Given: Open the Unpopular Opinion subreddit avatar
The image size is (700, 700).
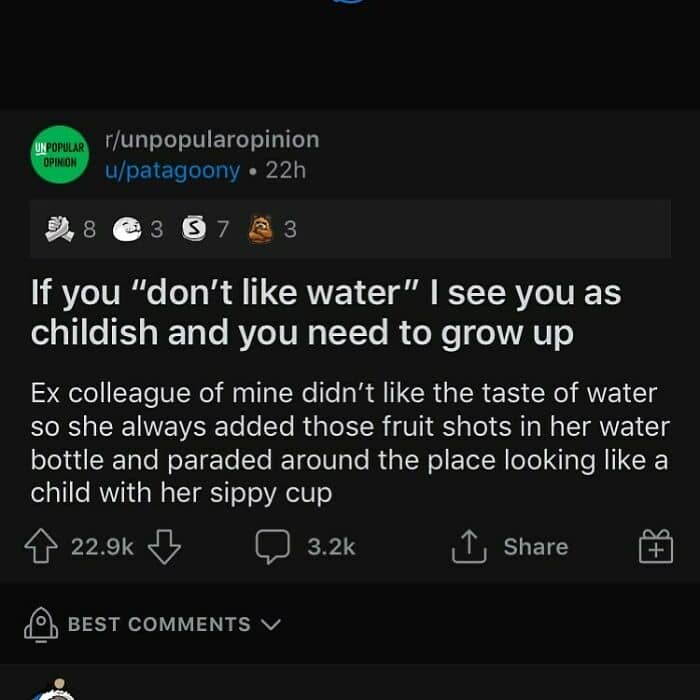Looking at the screenshot, I should click(60, 154).
